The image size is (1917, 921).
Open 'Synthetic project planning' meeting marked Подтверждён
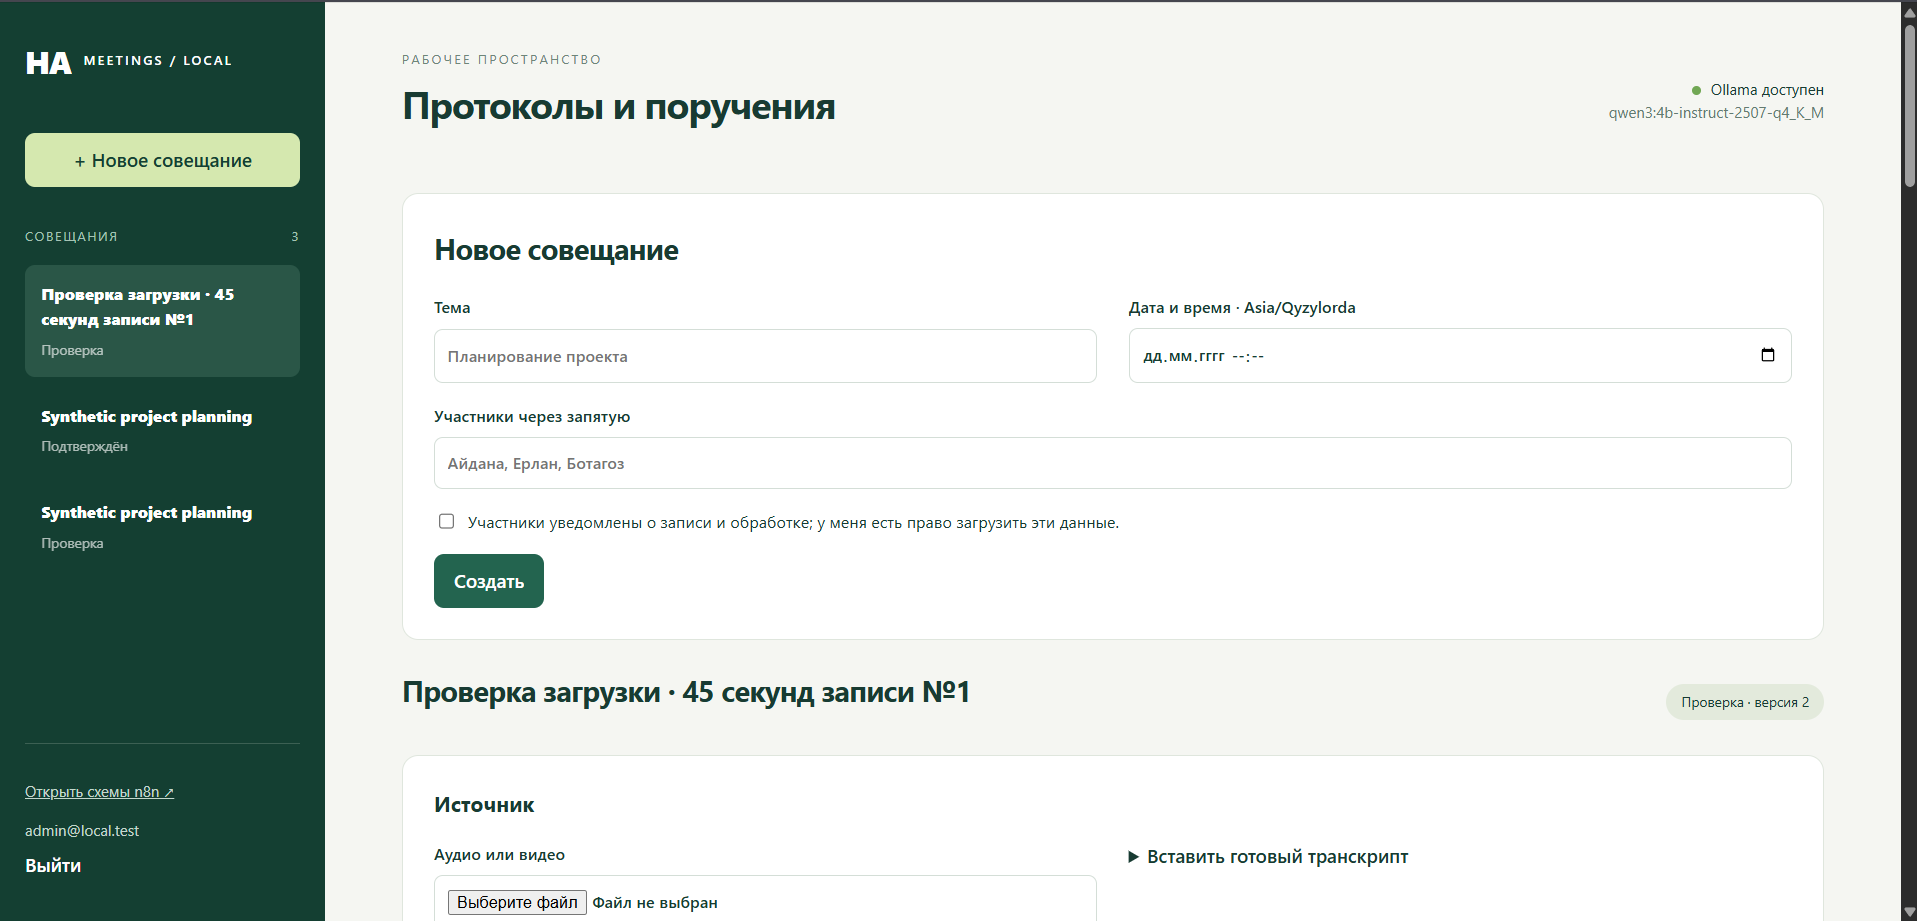click(x=162, y=430)
